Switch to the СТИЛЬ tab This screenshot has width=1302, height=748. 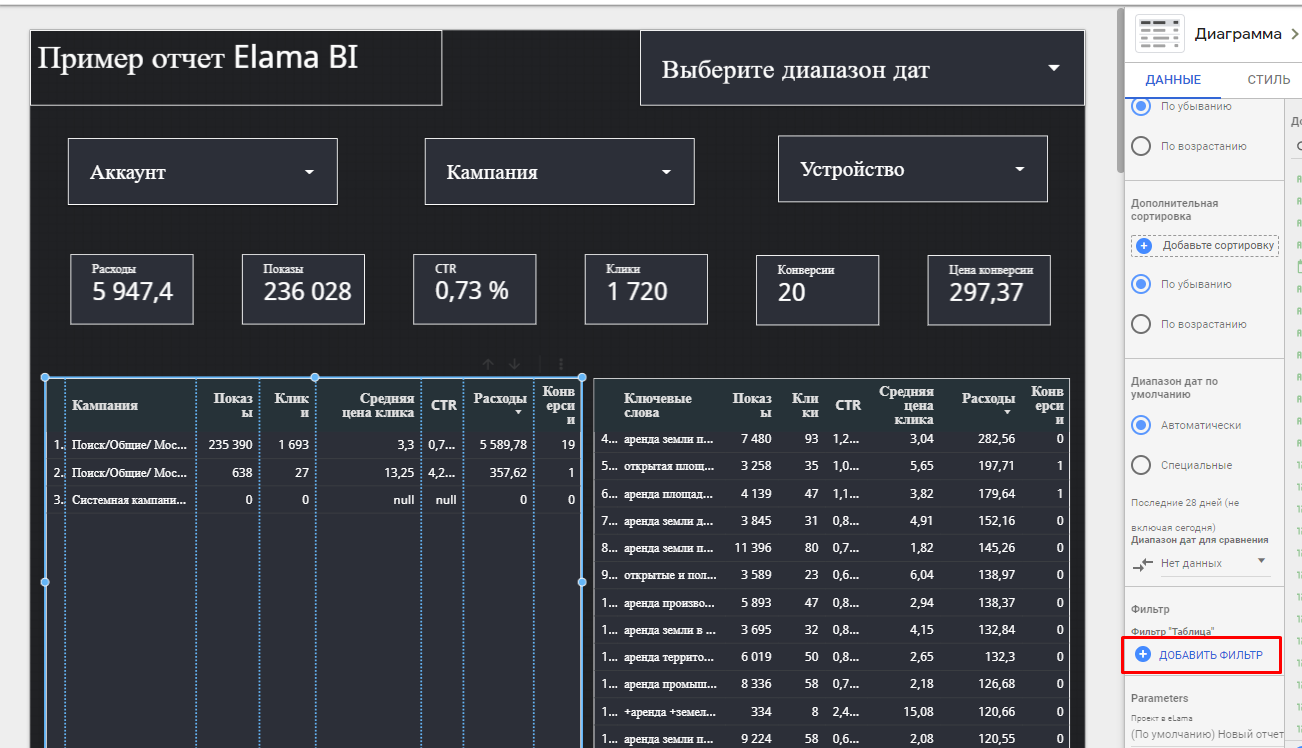pos(1268,80)
